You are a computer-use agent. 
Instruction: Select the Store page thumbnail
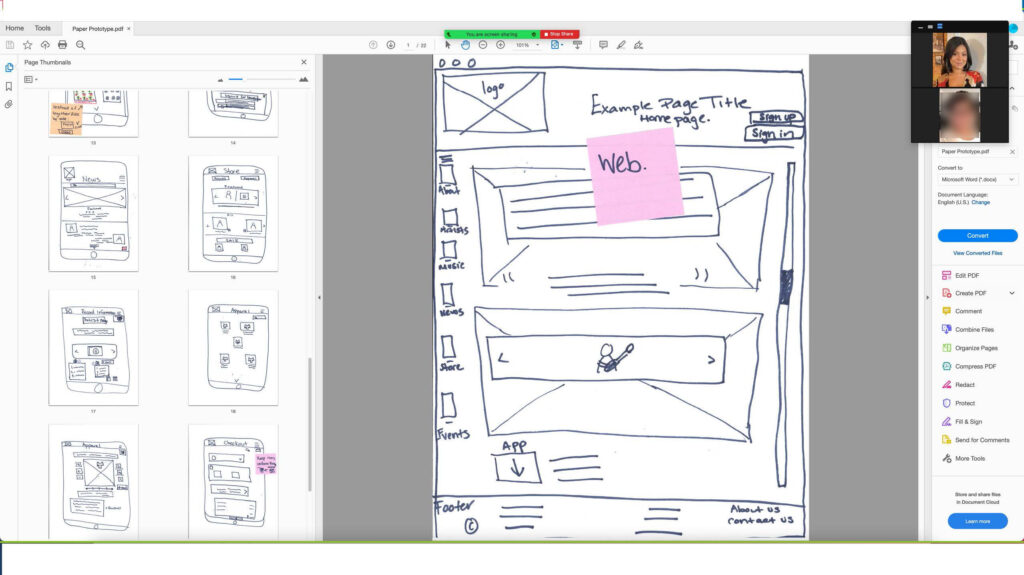(x=233, y=213)
